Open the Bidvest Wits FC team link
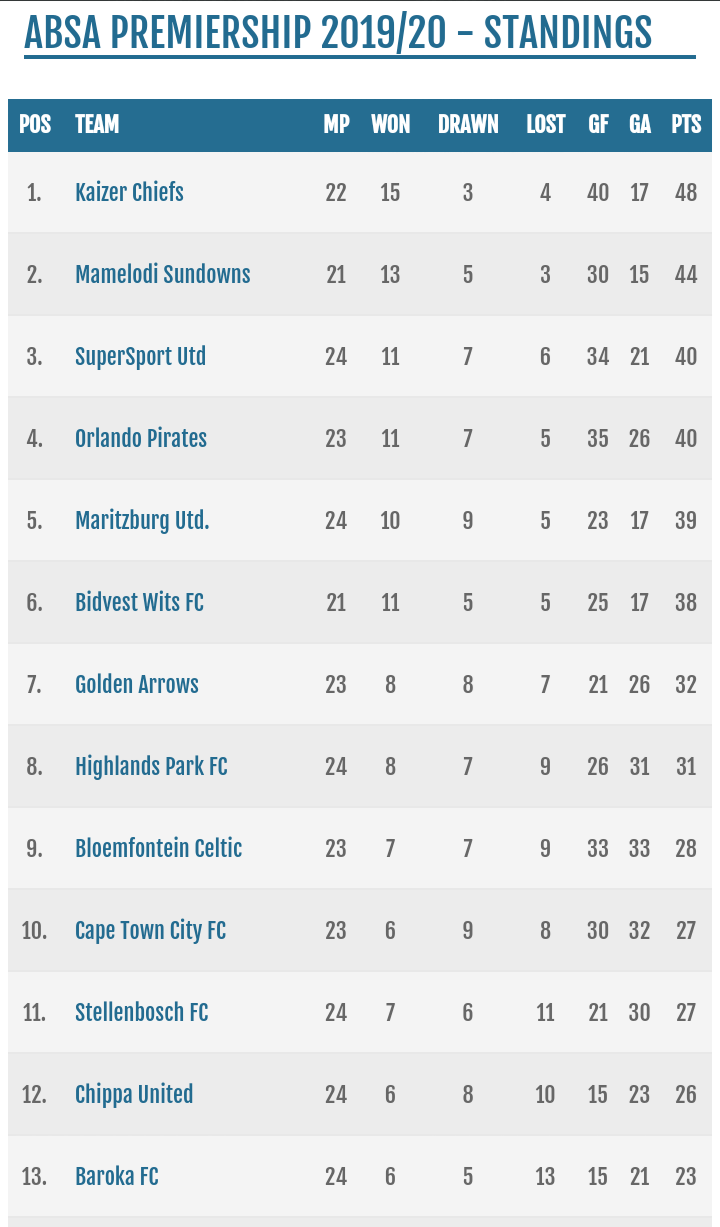 point(139,602)
